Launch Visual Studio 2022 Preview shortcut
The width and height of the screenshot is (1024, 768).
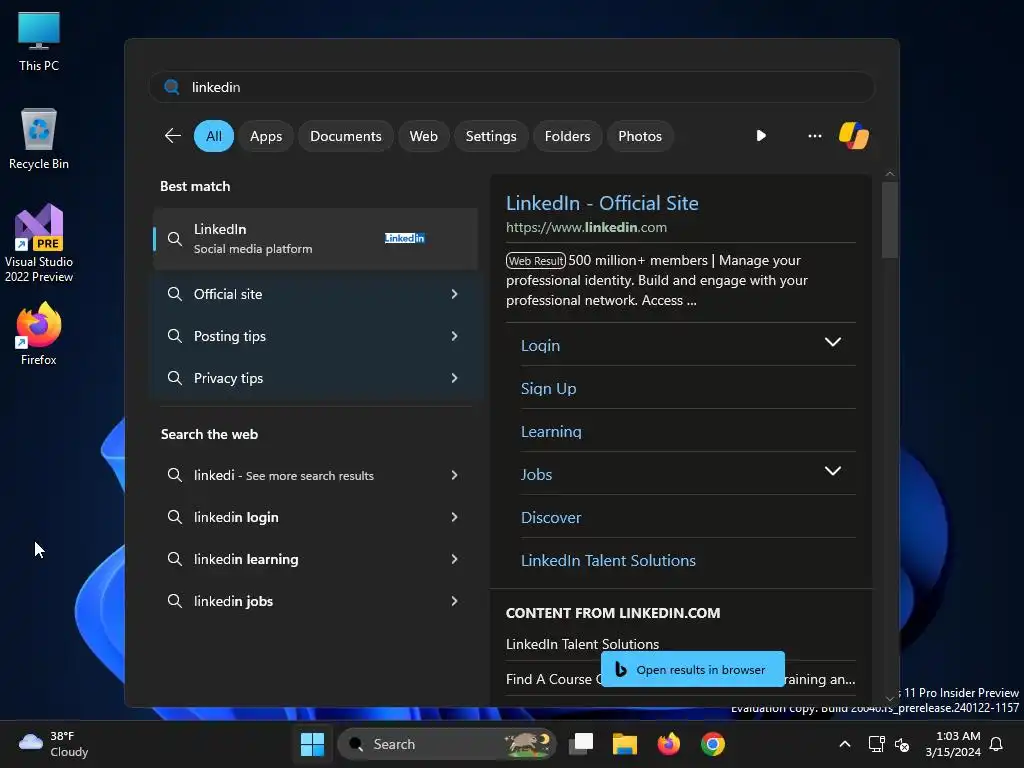tap(39, 242)
